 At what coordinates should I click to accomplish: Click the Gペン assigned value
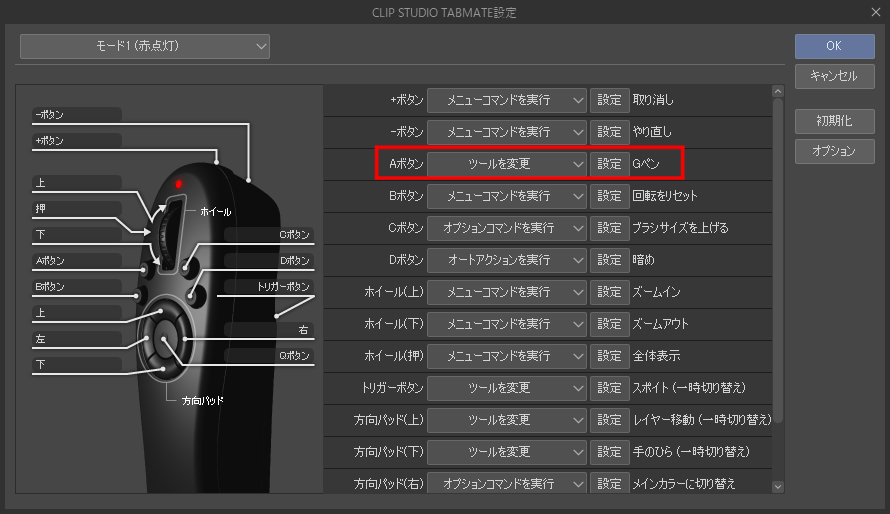(646, 164)
